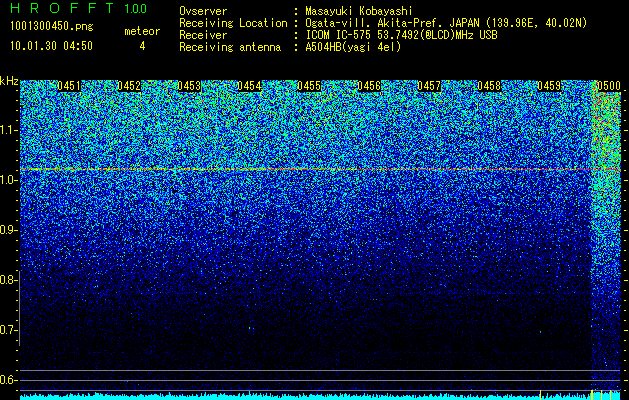Click the 0451 time marker

click(x=69, y=86)
